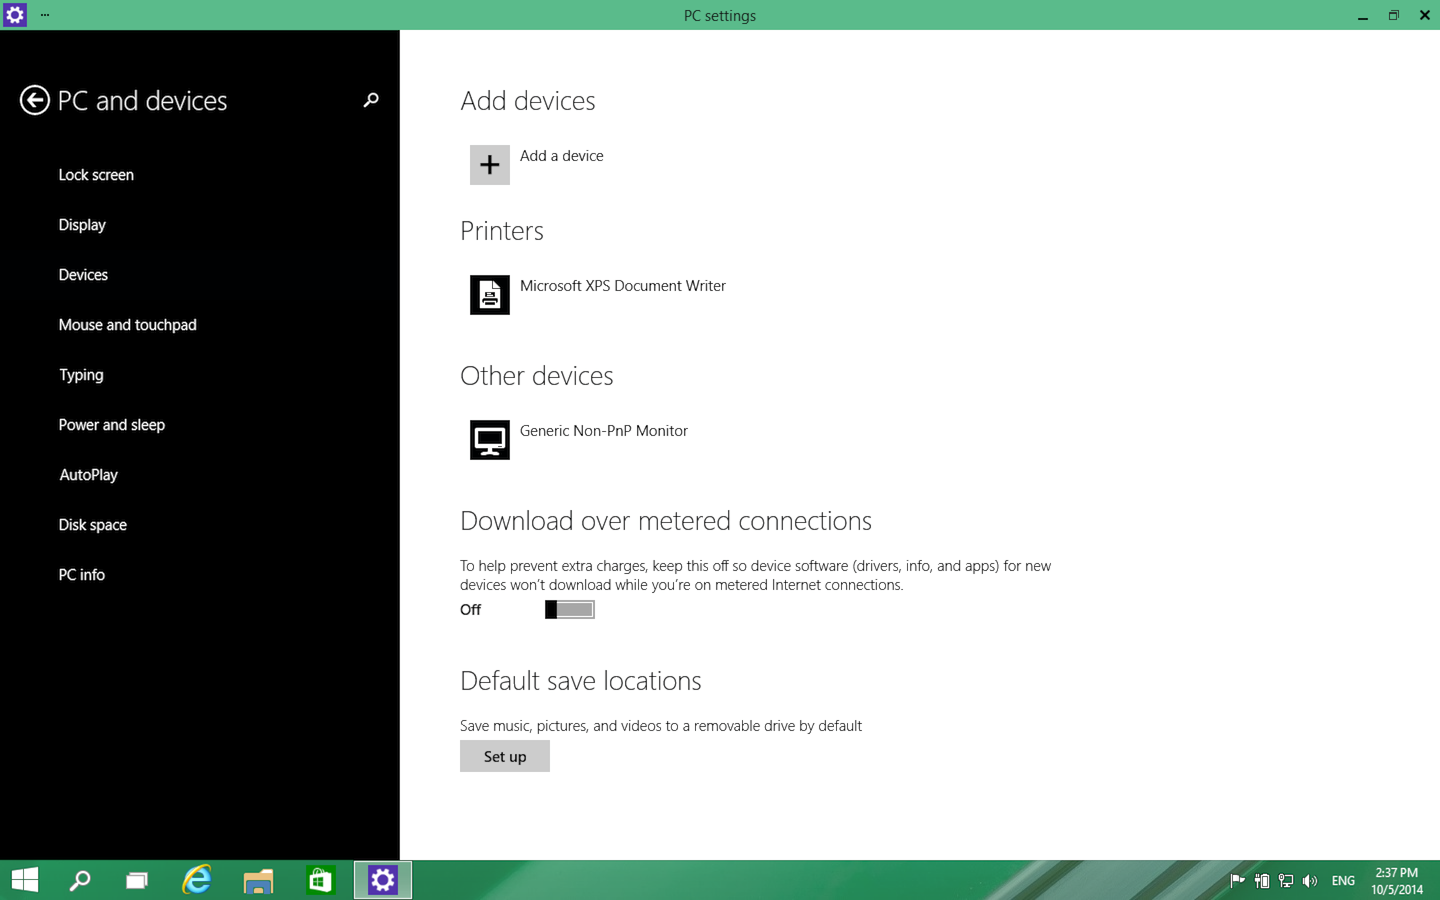This screenshot has width=1440, height=900.
Task: Open Task View on the taskbar
Action: pyautogui.click(x=137, y=880)
